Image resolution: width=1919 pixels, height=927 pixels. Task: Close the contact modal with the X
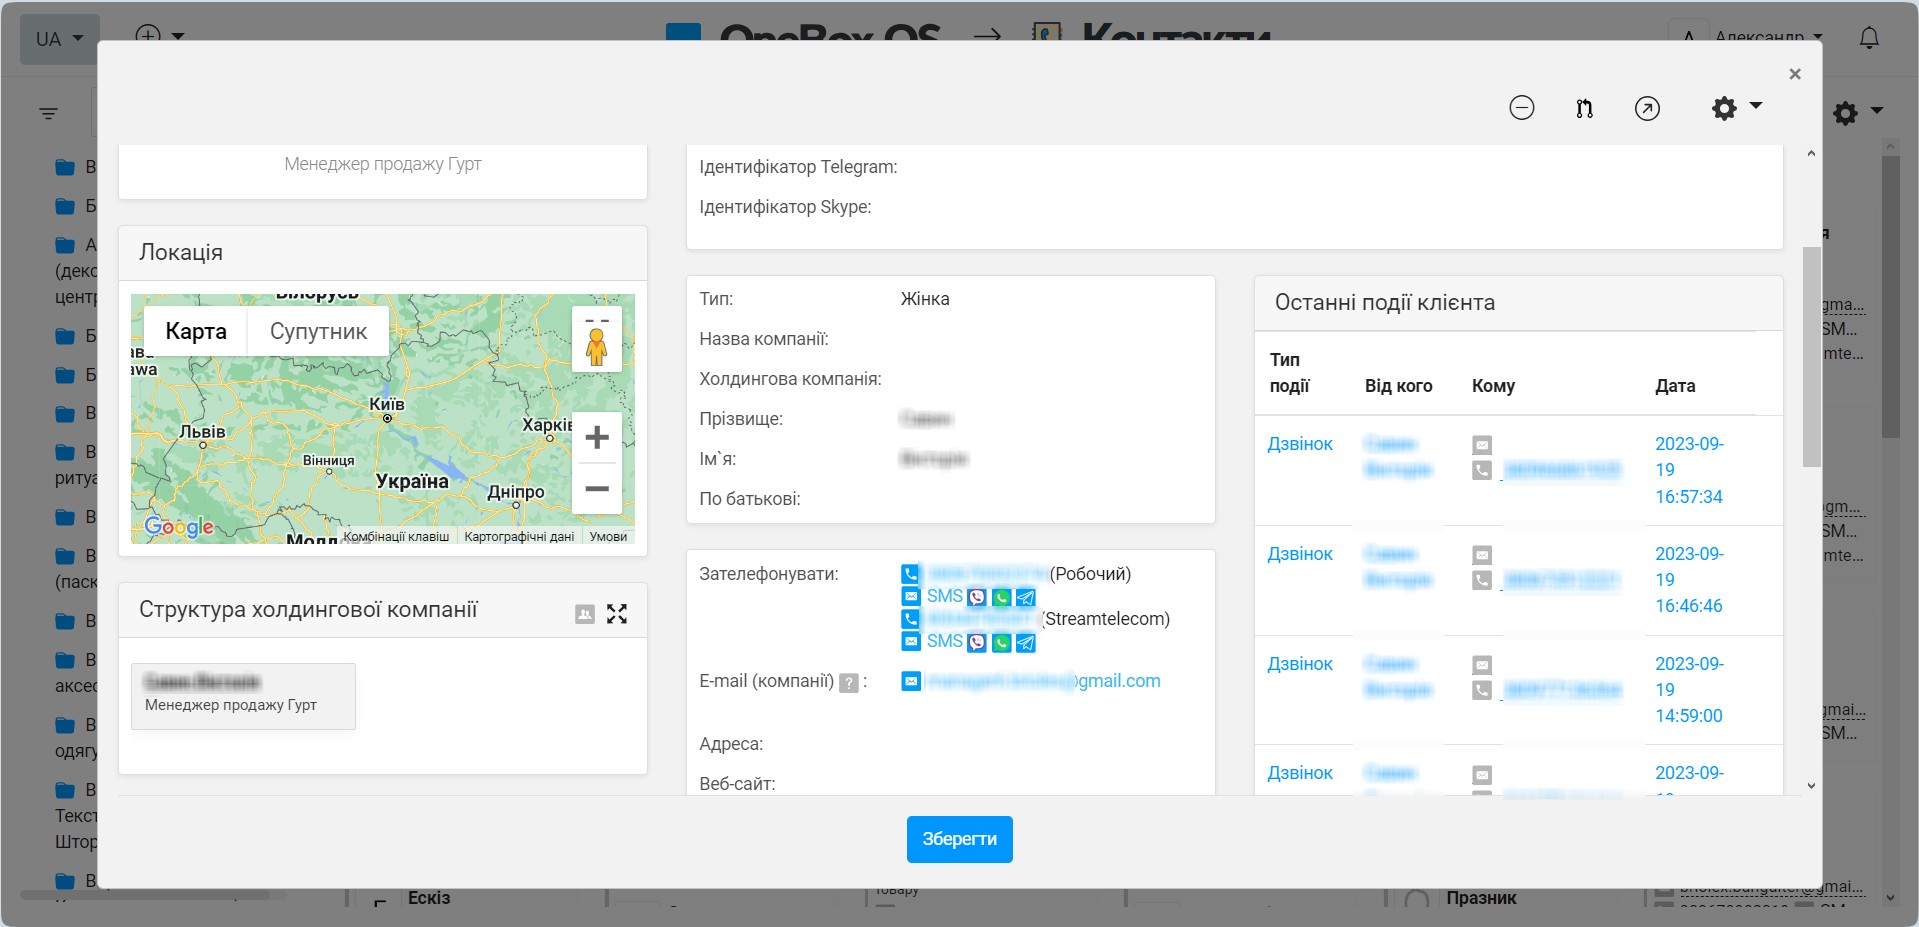pos(1795,74)
